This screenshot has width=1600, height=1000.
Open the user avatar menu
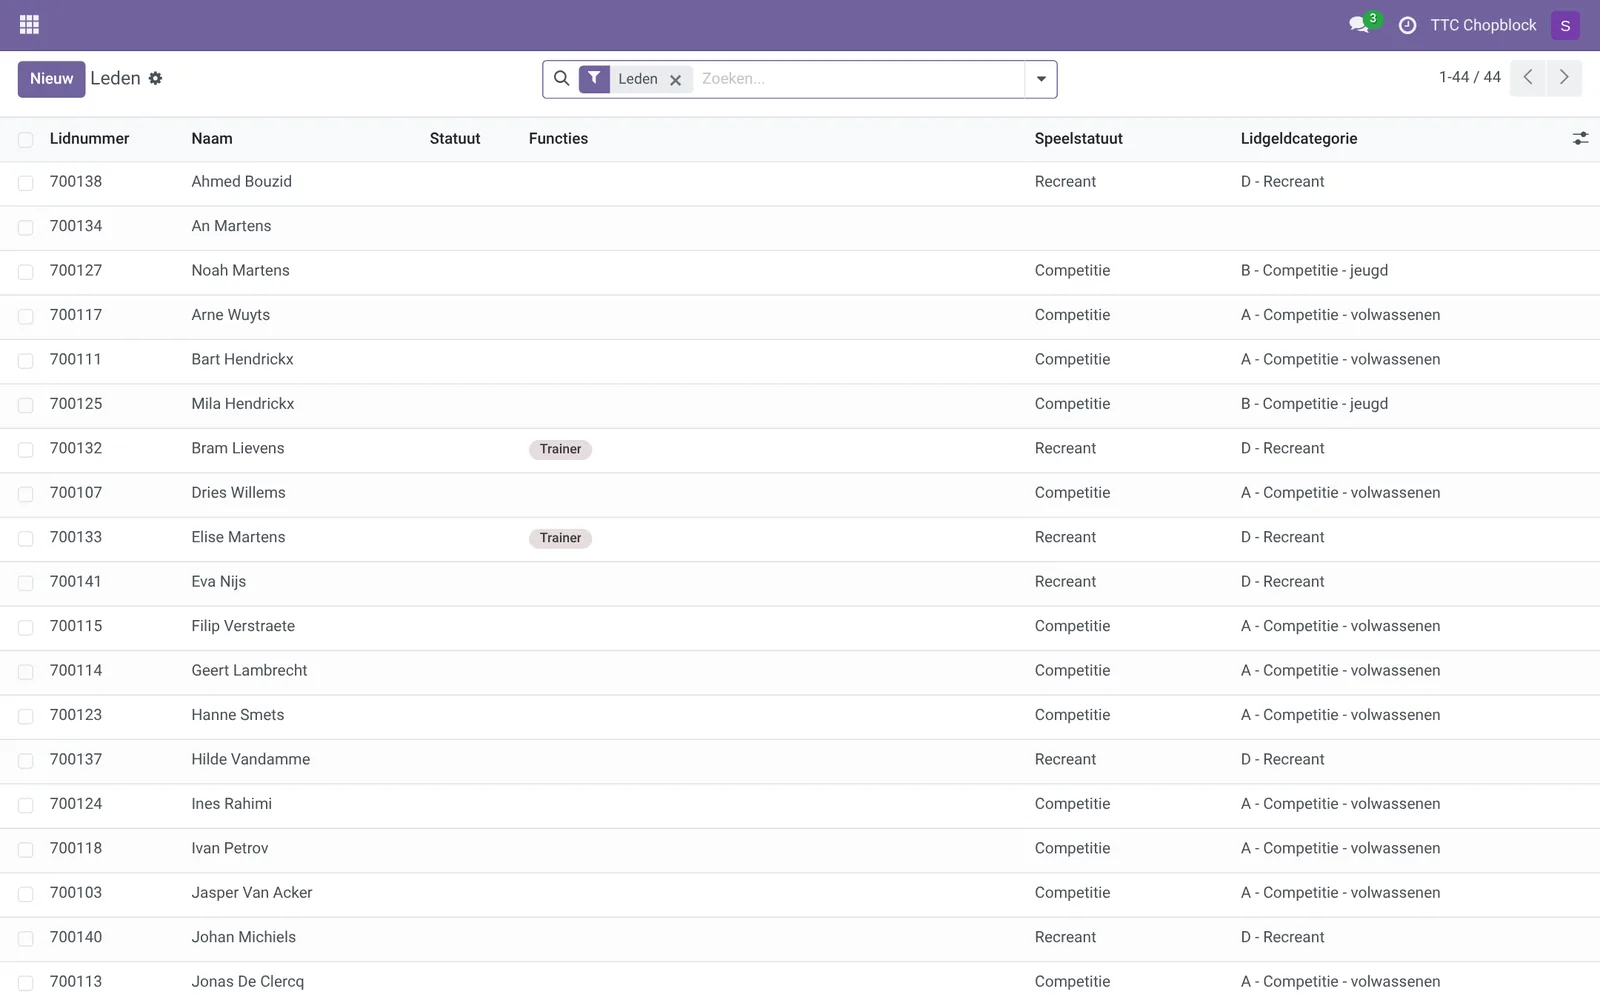pyautogui.click(x=1565, y=25)
